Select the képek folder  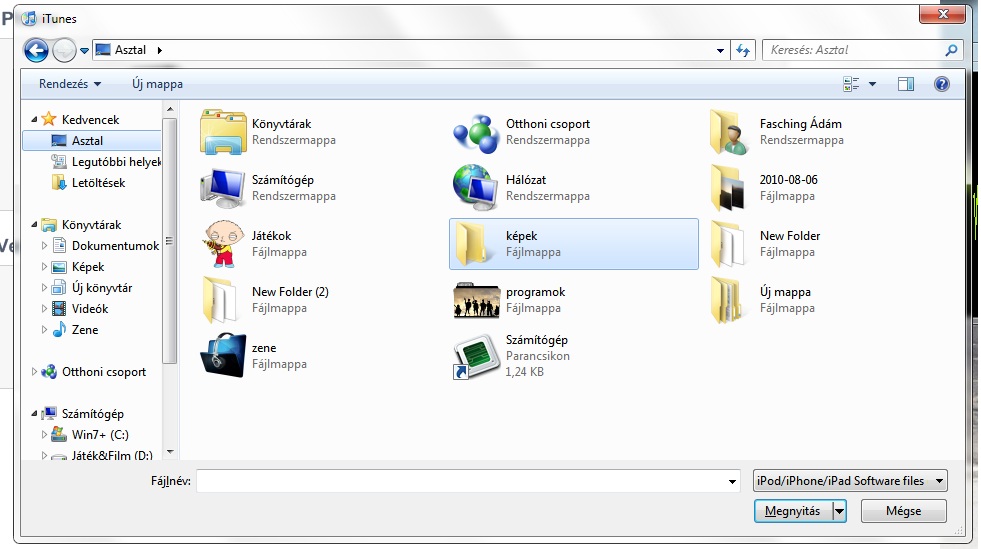point(574,244)
